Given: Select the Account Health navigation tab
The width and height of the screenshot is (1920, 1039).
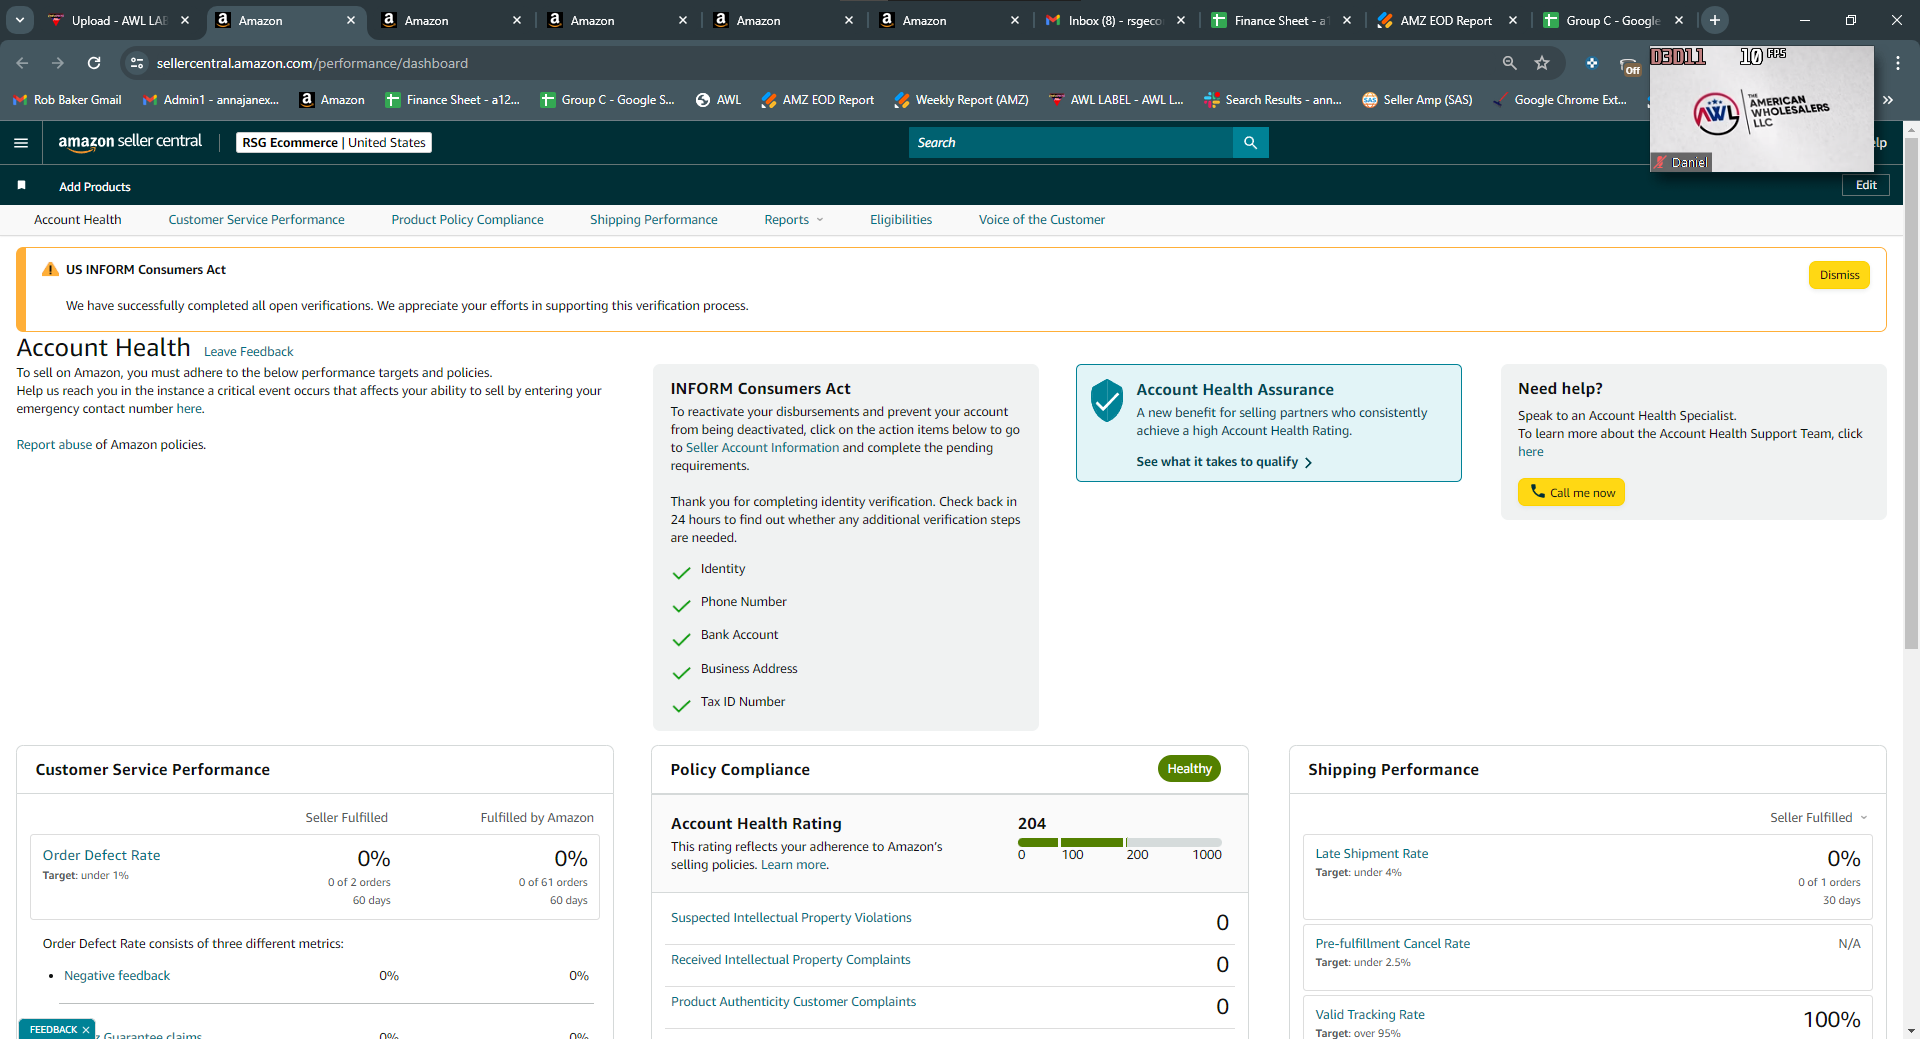Looking at the screenshot, I should pyautogui.click(x=77, y=220).
